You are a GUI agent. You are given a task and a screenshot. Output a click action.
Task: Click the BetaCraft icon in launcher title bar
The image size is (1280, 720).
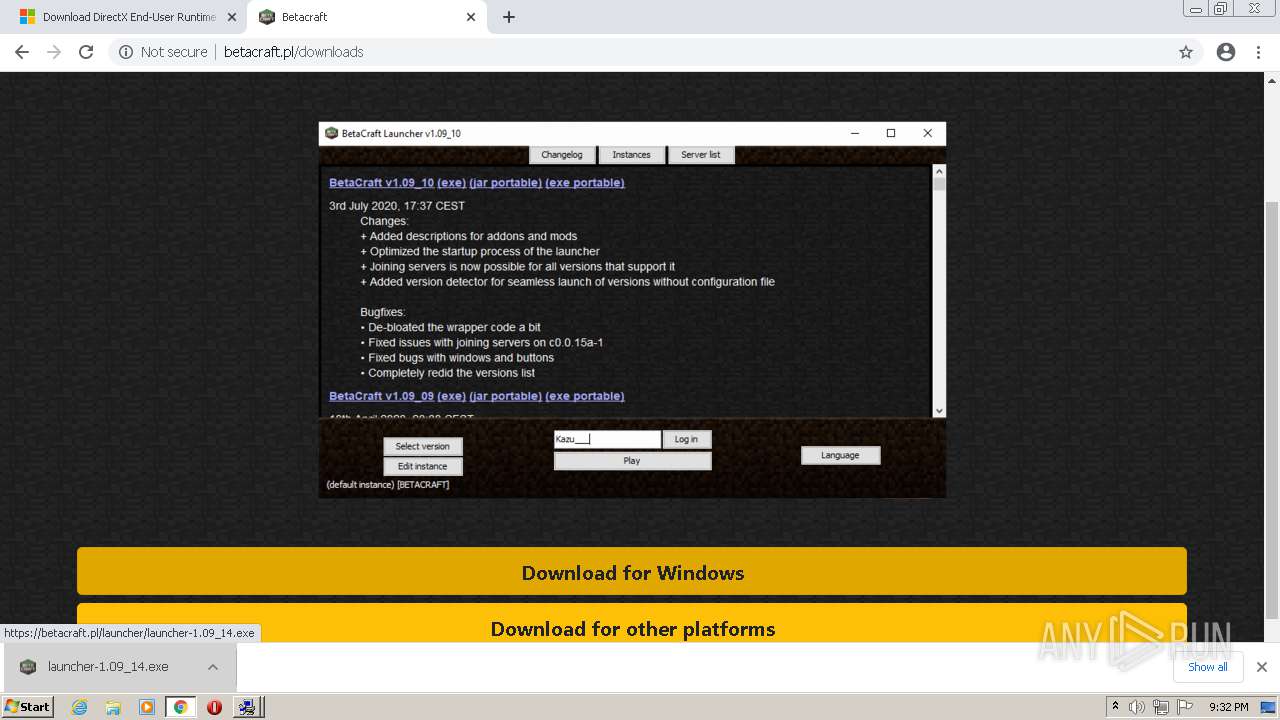(x=332, y=133)
